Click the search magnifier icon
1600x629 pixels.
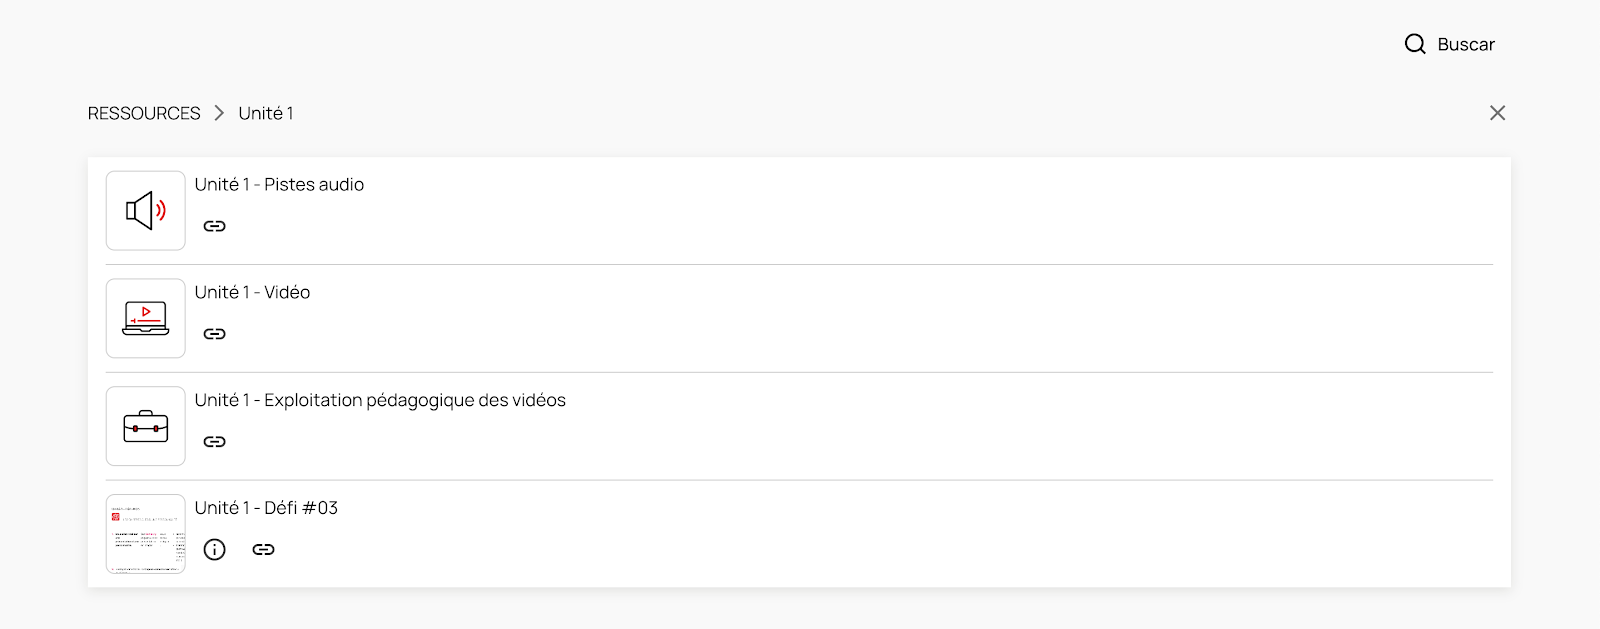click(x=1415, y=44)
